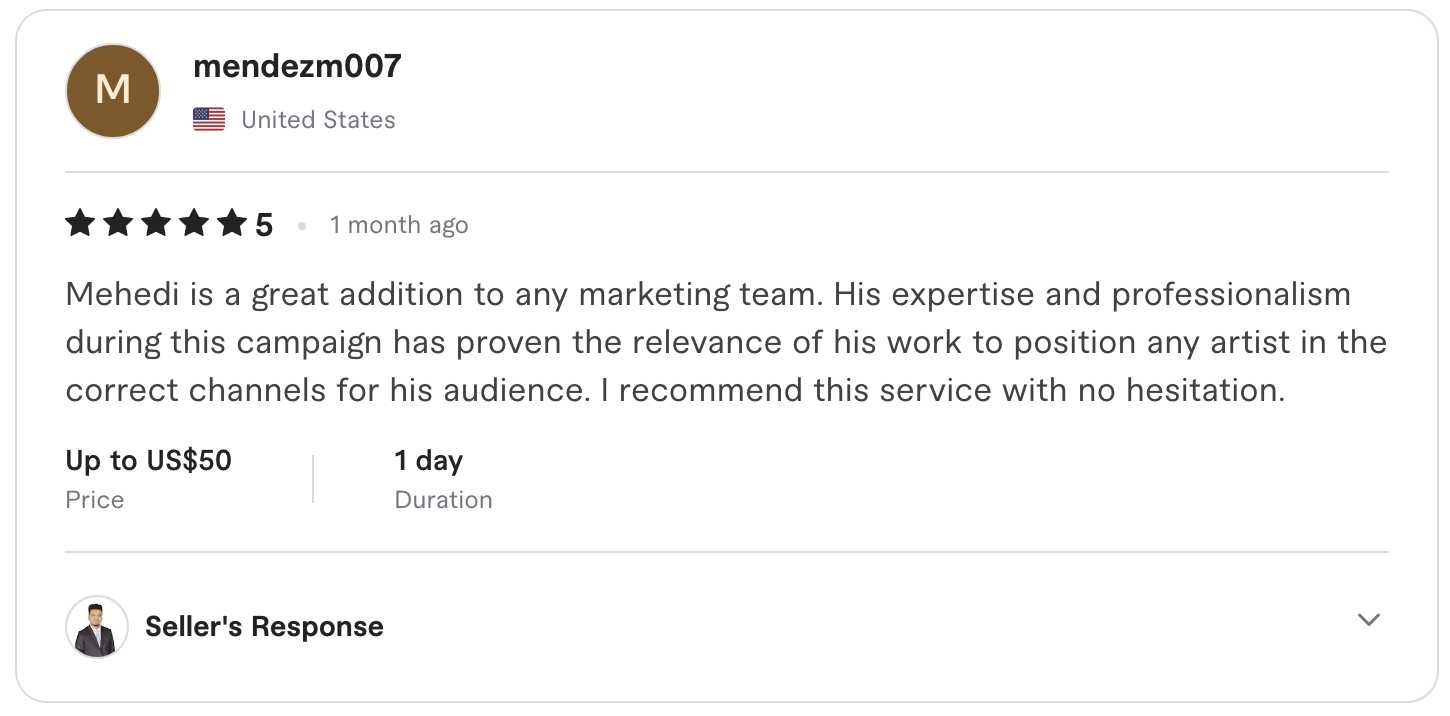Click the "Price" label
This screenshot has width=1450, height=716.
95,500
